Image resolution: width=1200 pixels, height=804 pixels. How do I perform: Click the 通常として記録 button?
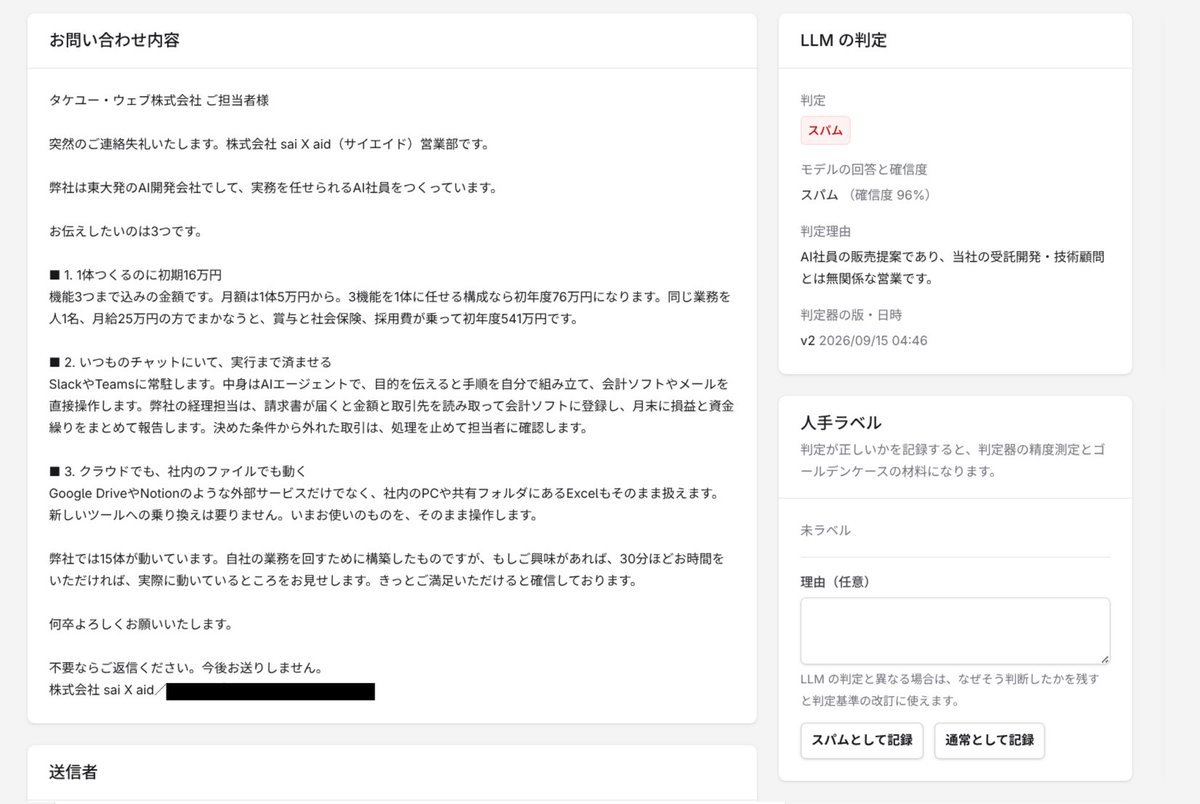tap(989, 741)
